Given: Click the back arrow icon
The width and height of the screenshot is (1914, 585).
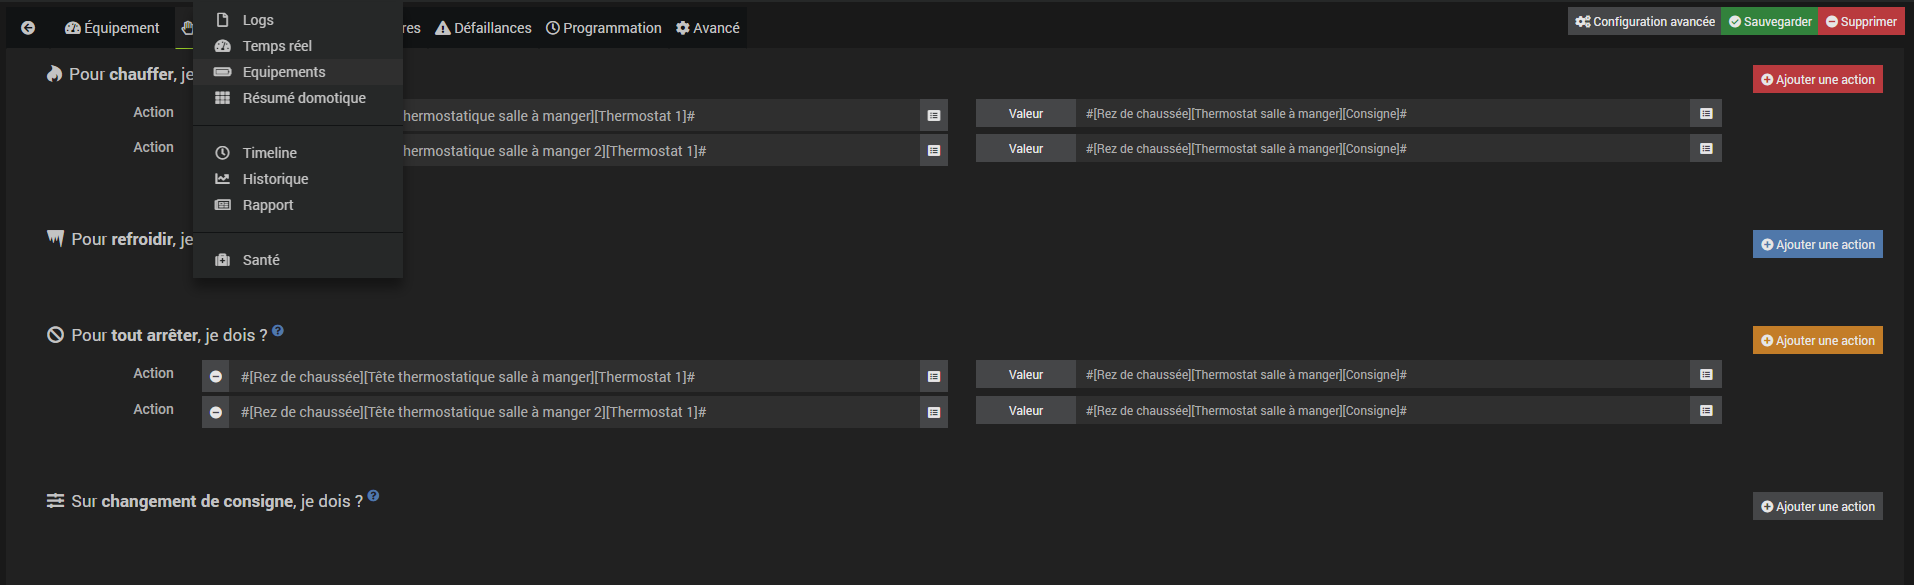Looking at the screenshot, I should coord(28,28).
